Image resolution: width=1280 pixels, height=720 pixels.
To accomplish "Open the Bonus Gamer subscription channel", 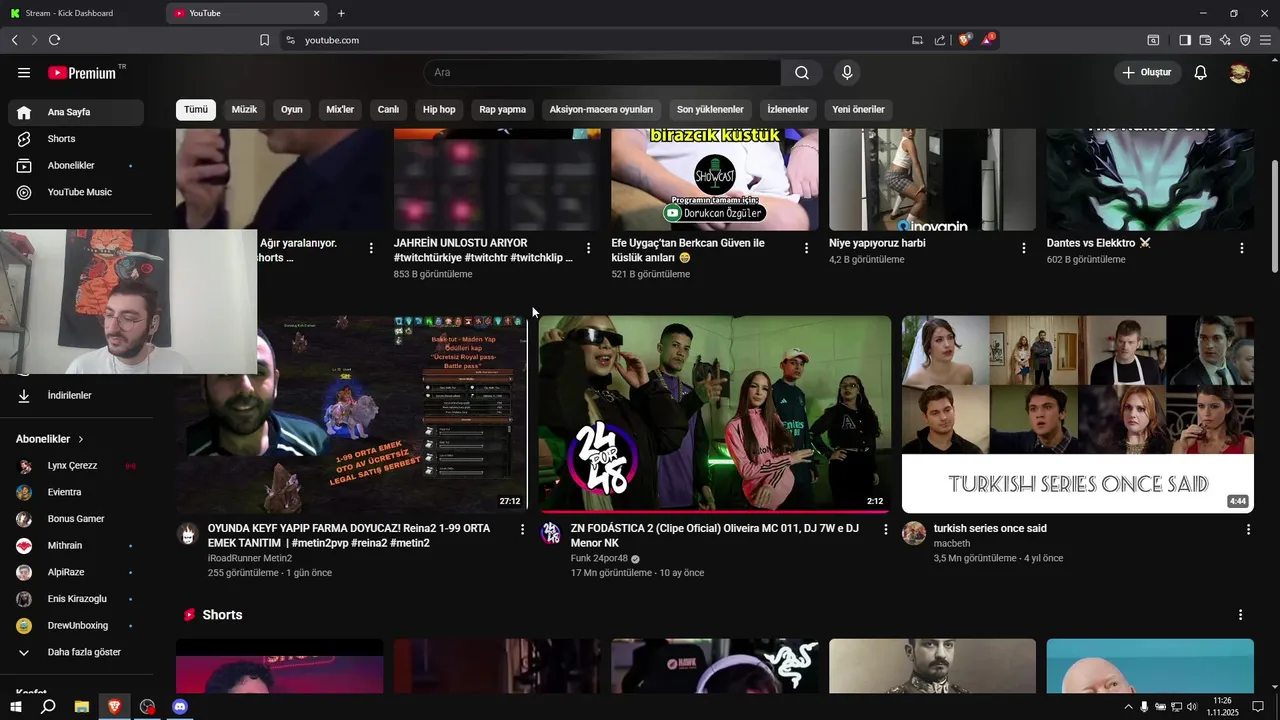I will coord(76,519).
